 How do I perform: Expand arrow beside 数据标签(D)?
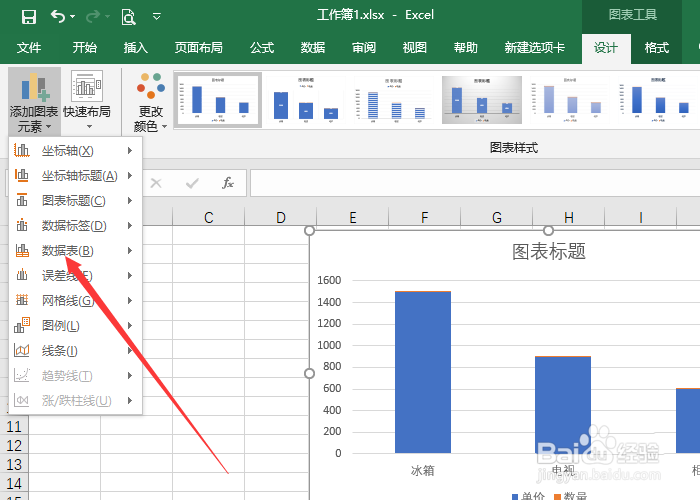coord(130,226)
